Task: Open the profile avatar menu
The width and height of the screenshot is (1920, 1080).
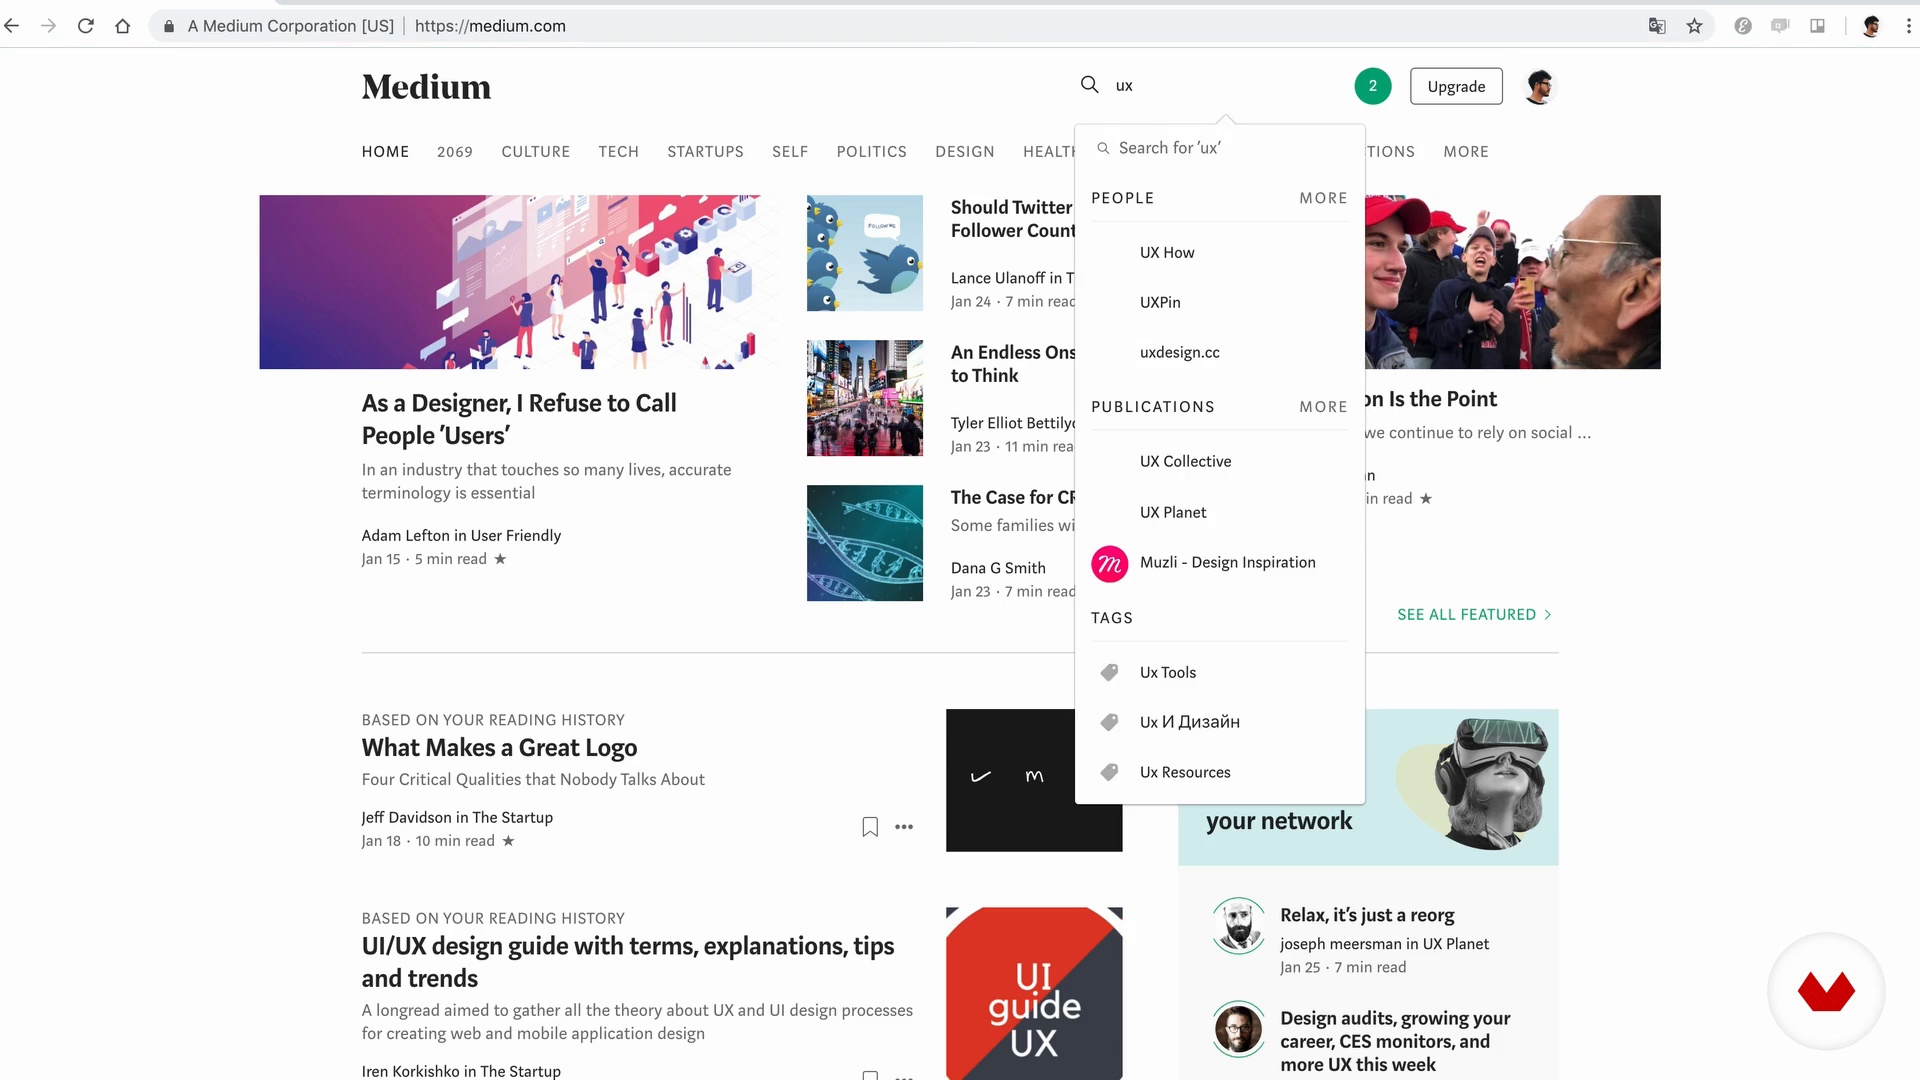Action: pos(1539,86)
